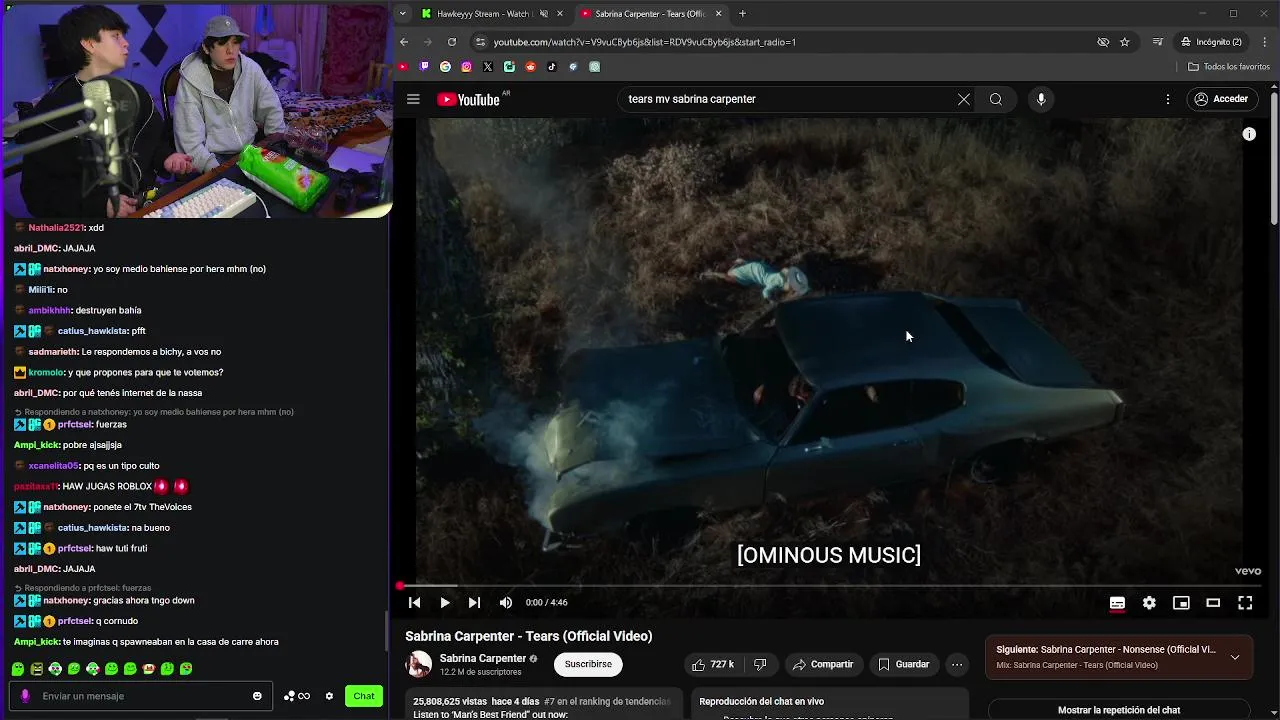
Task: Open a new browser tab
Action: [742, 14]
